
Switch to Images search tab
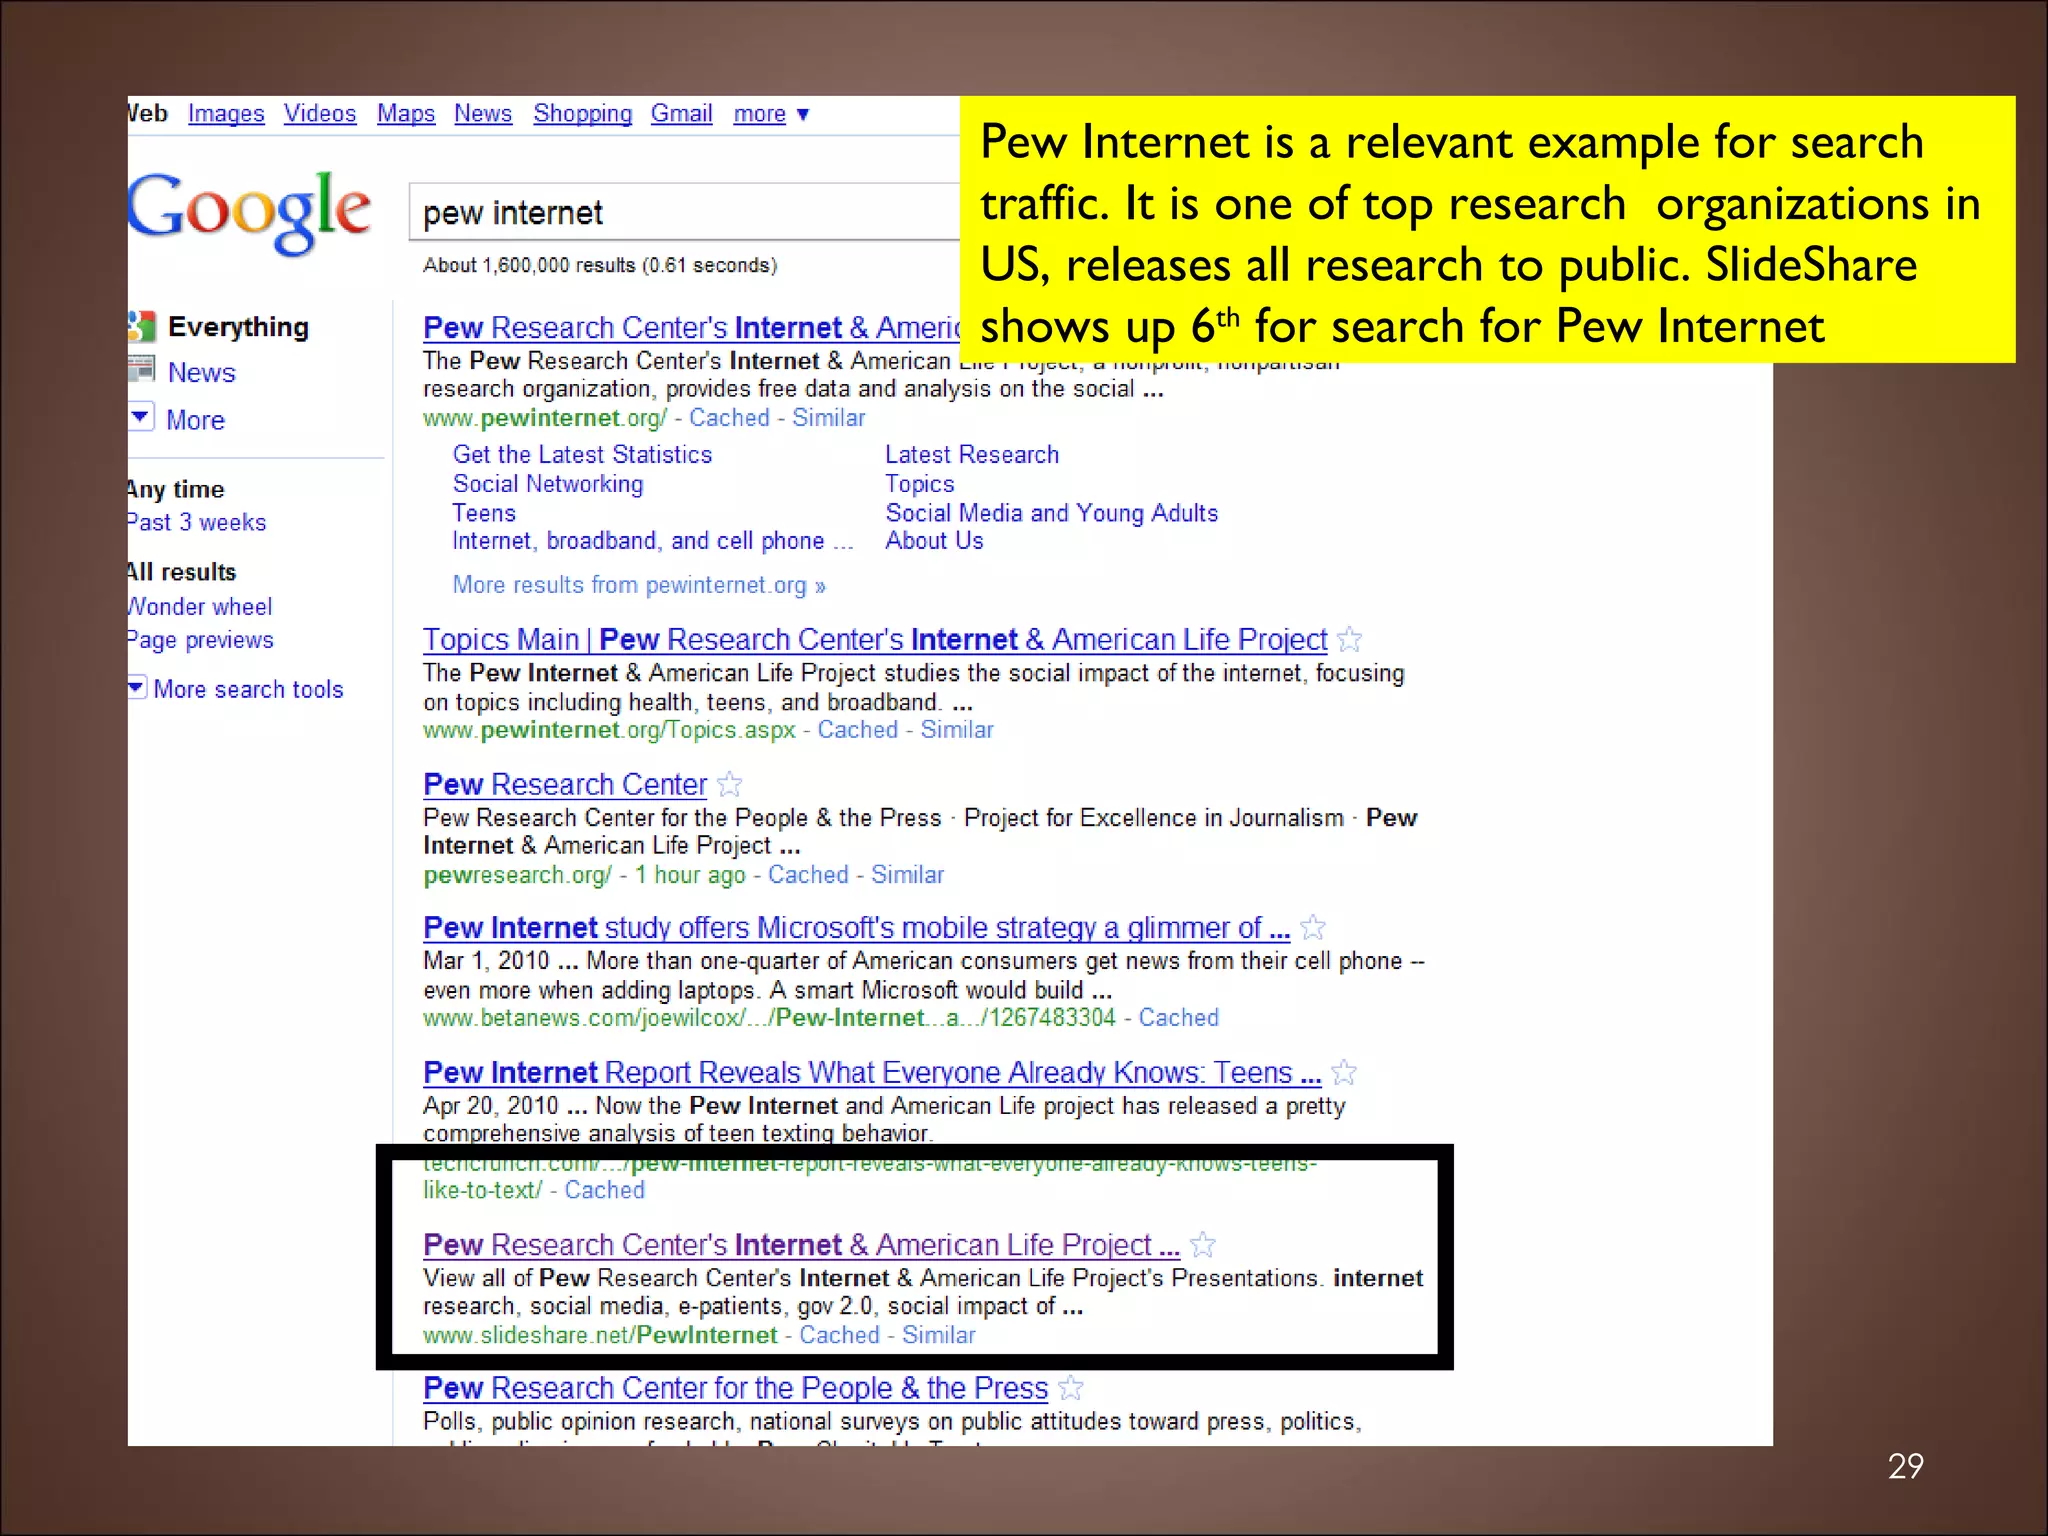[x=226, y=114]
